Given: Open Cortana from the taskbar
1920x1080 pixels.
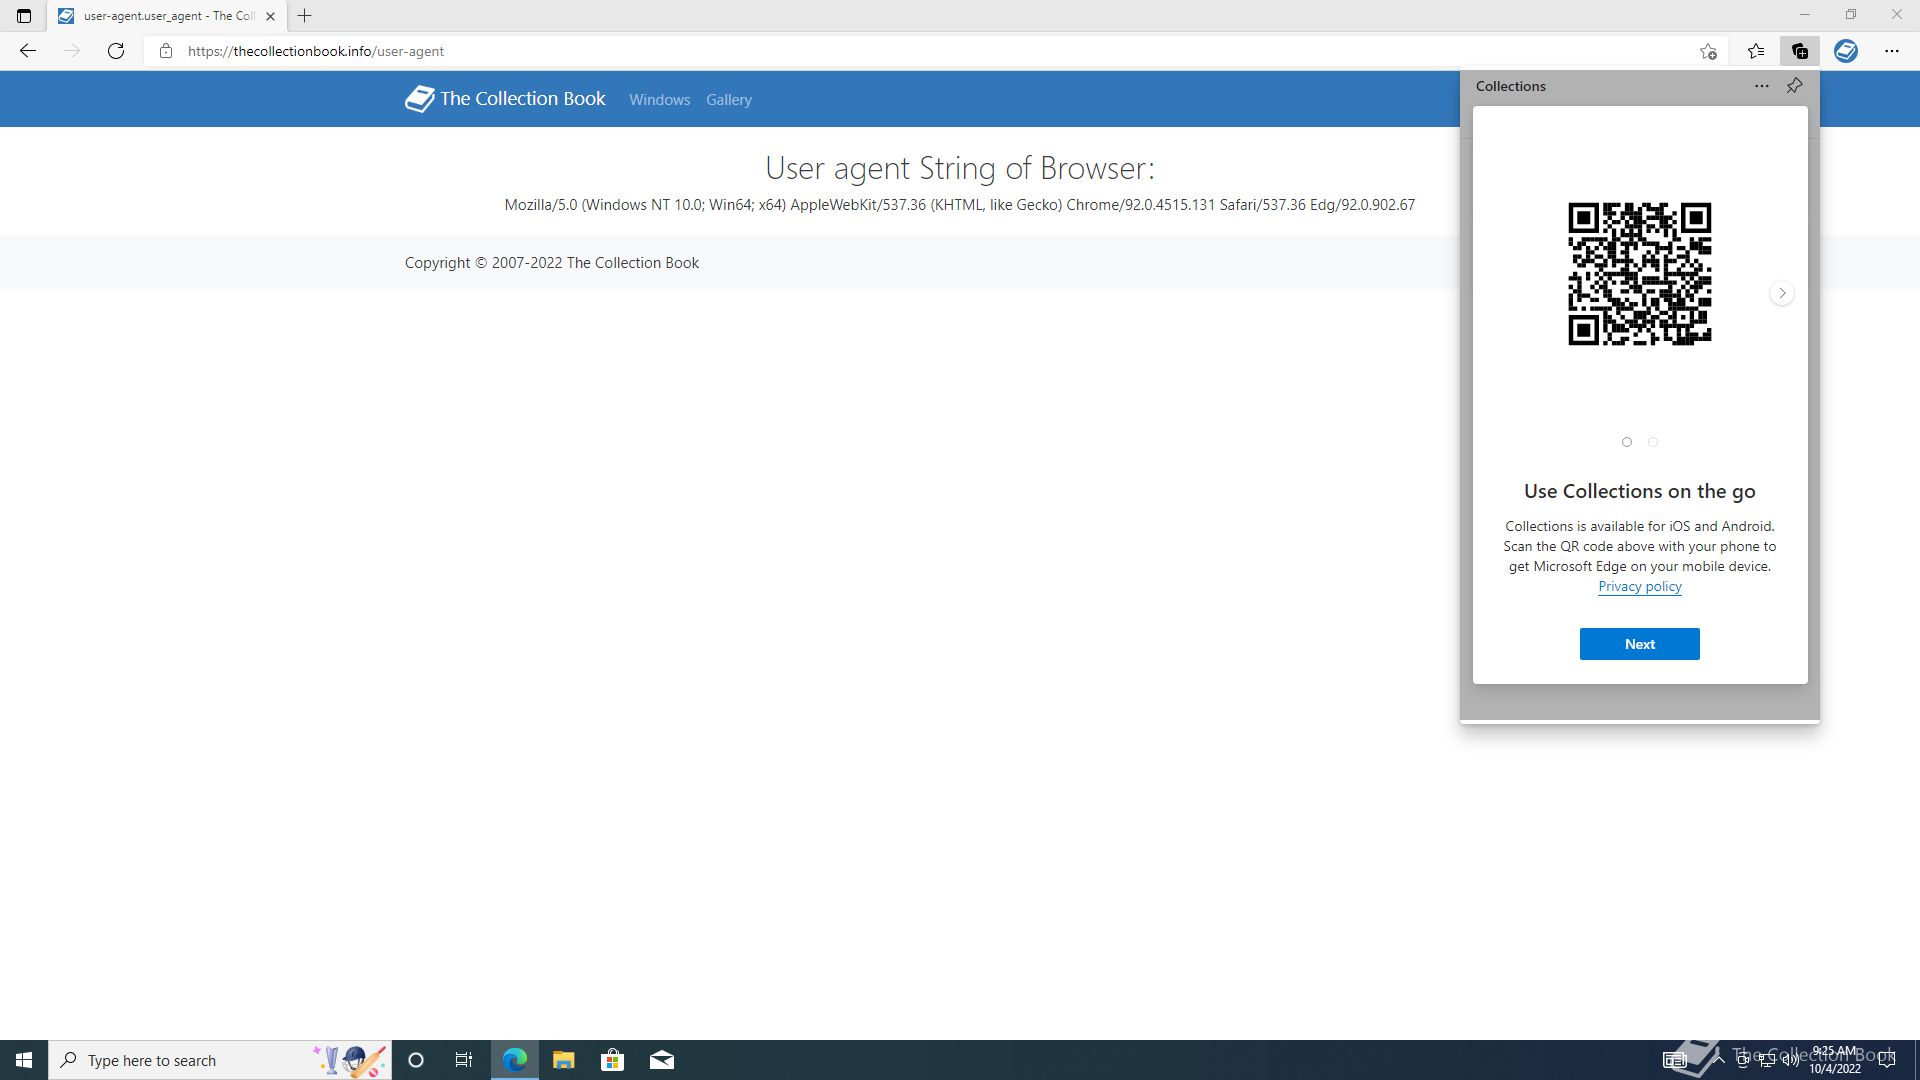Looking at the screenshot, I should tap(416, 1060).
